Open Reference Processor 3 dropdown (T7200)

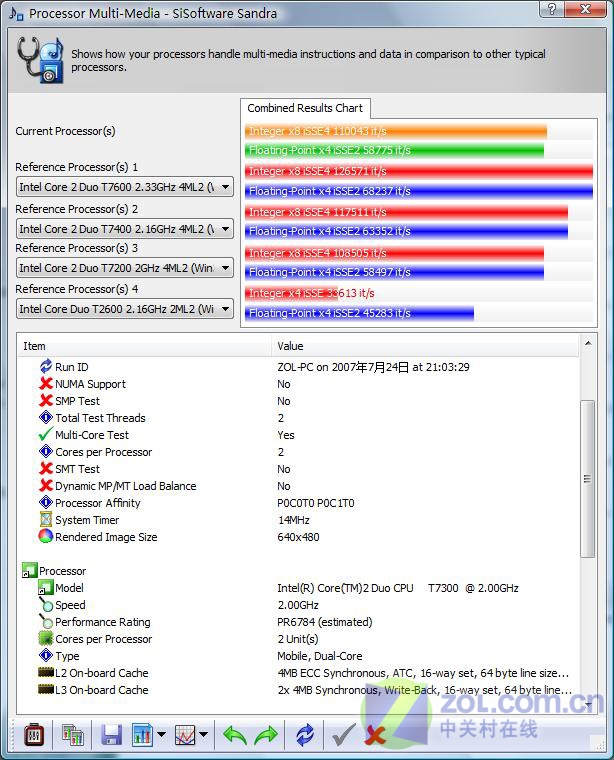click(125, 268)
